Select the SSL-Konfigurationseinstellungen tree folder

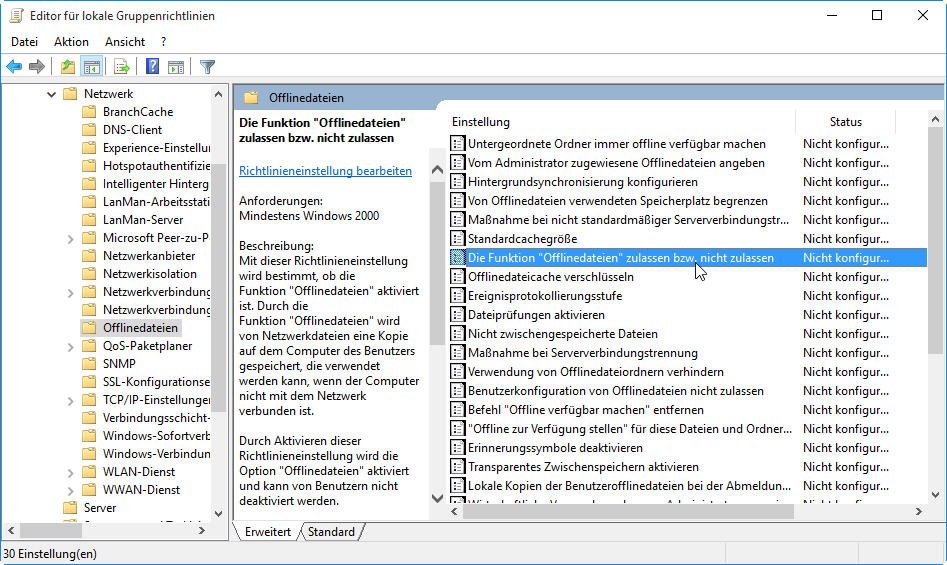pos(156,381)
